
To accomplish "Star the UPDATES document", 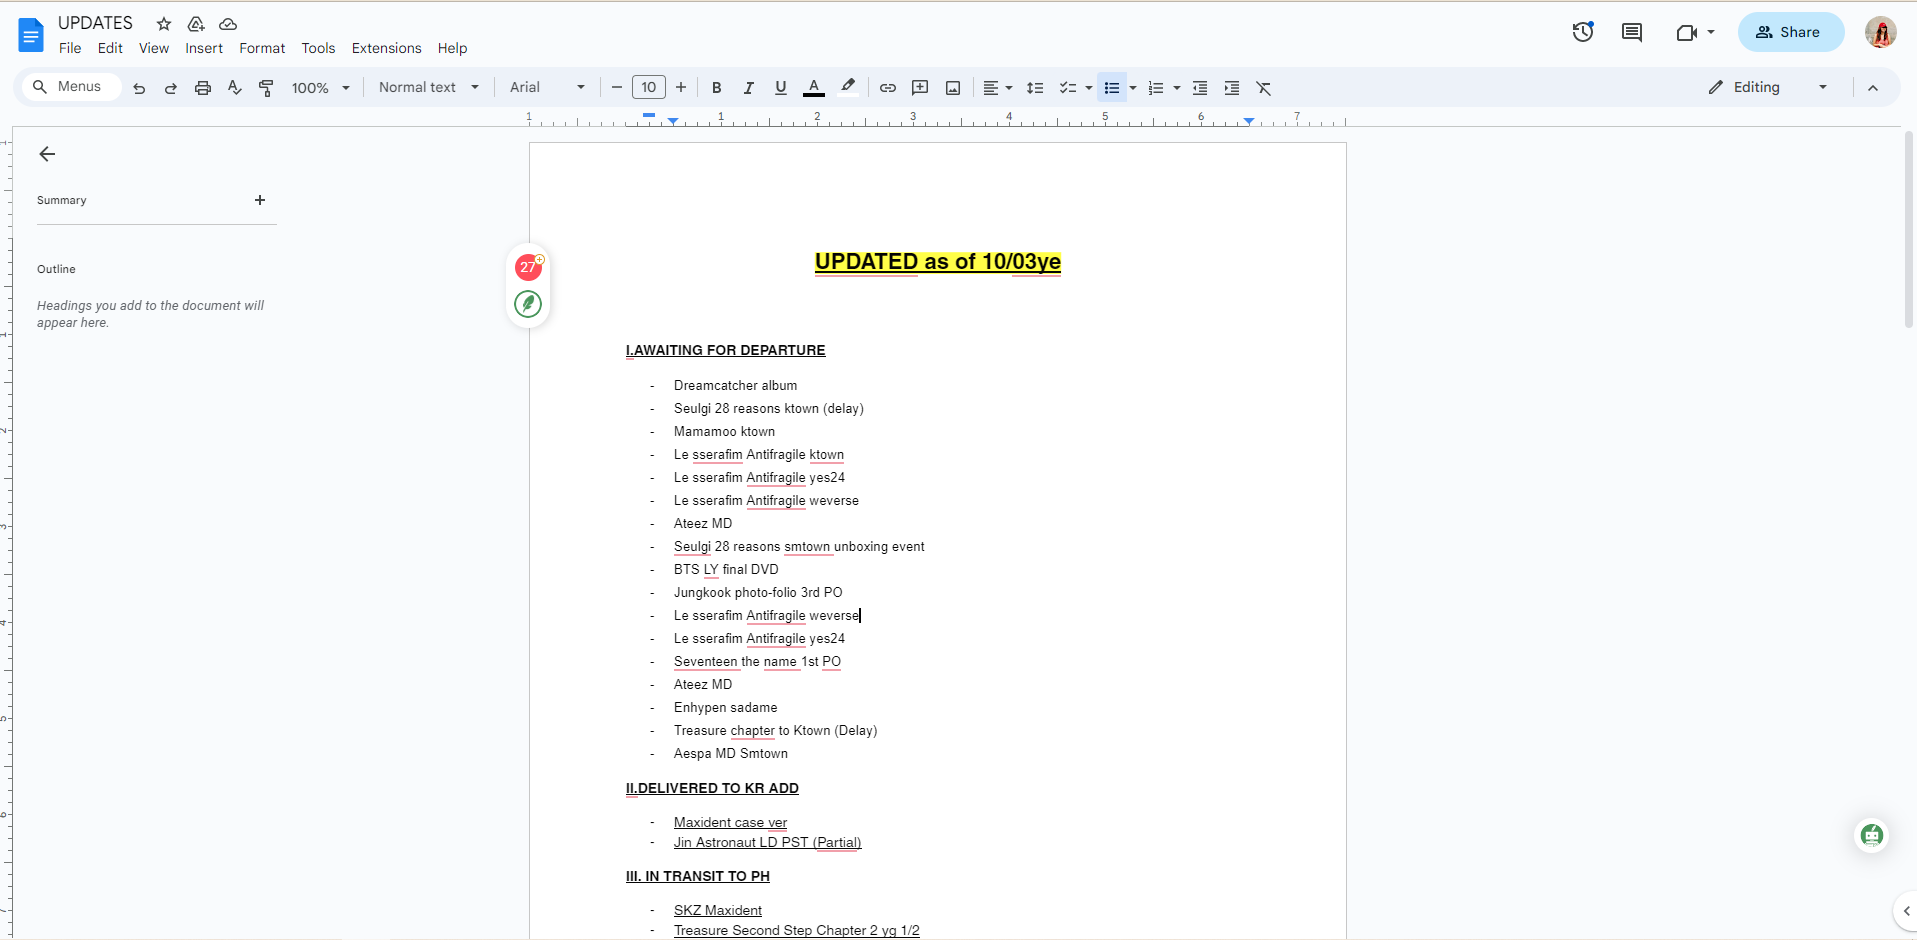I will (164, 23).
